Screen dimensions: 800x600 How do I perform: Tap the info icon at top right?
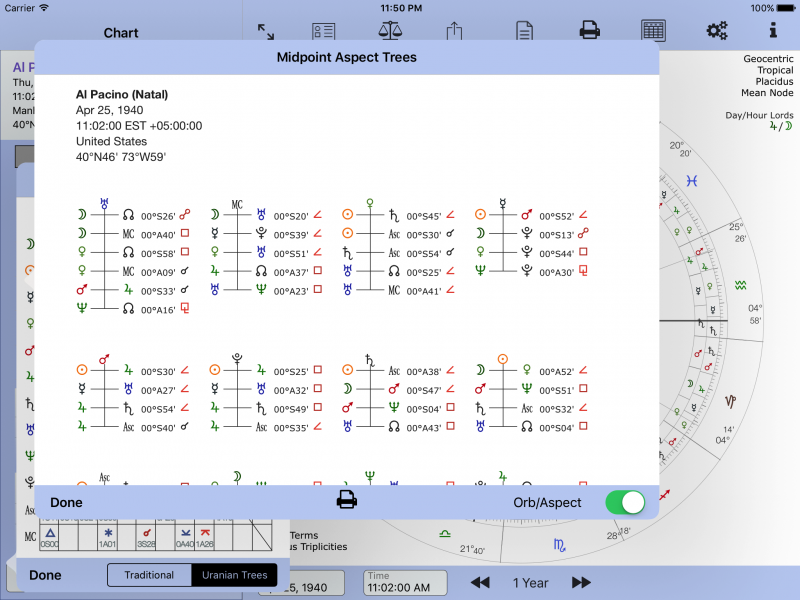[777, 30]
